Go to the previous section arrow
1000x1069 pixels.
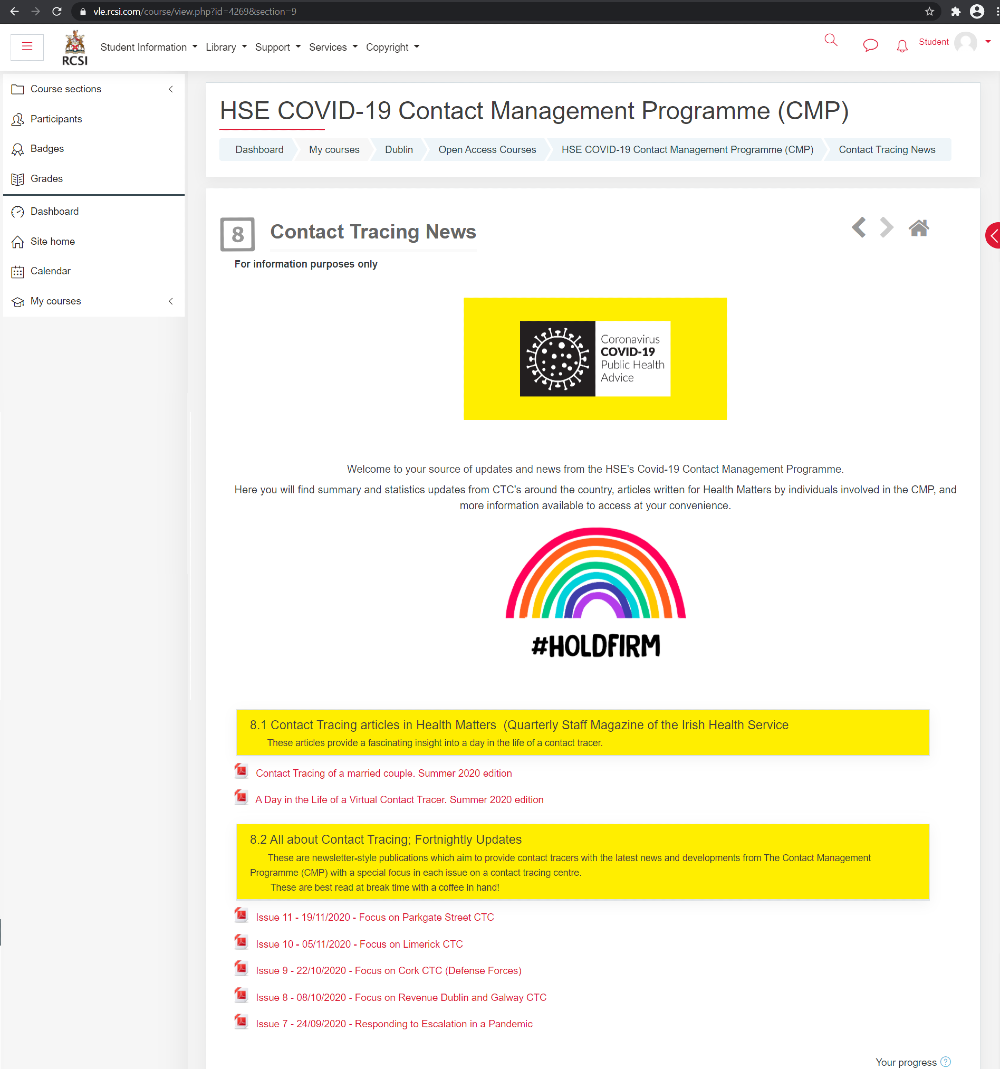tap(859, 228)
